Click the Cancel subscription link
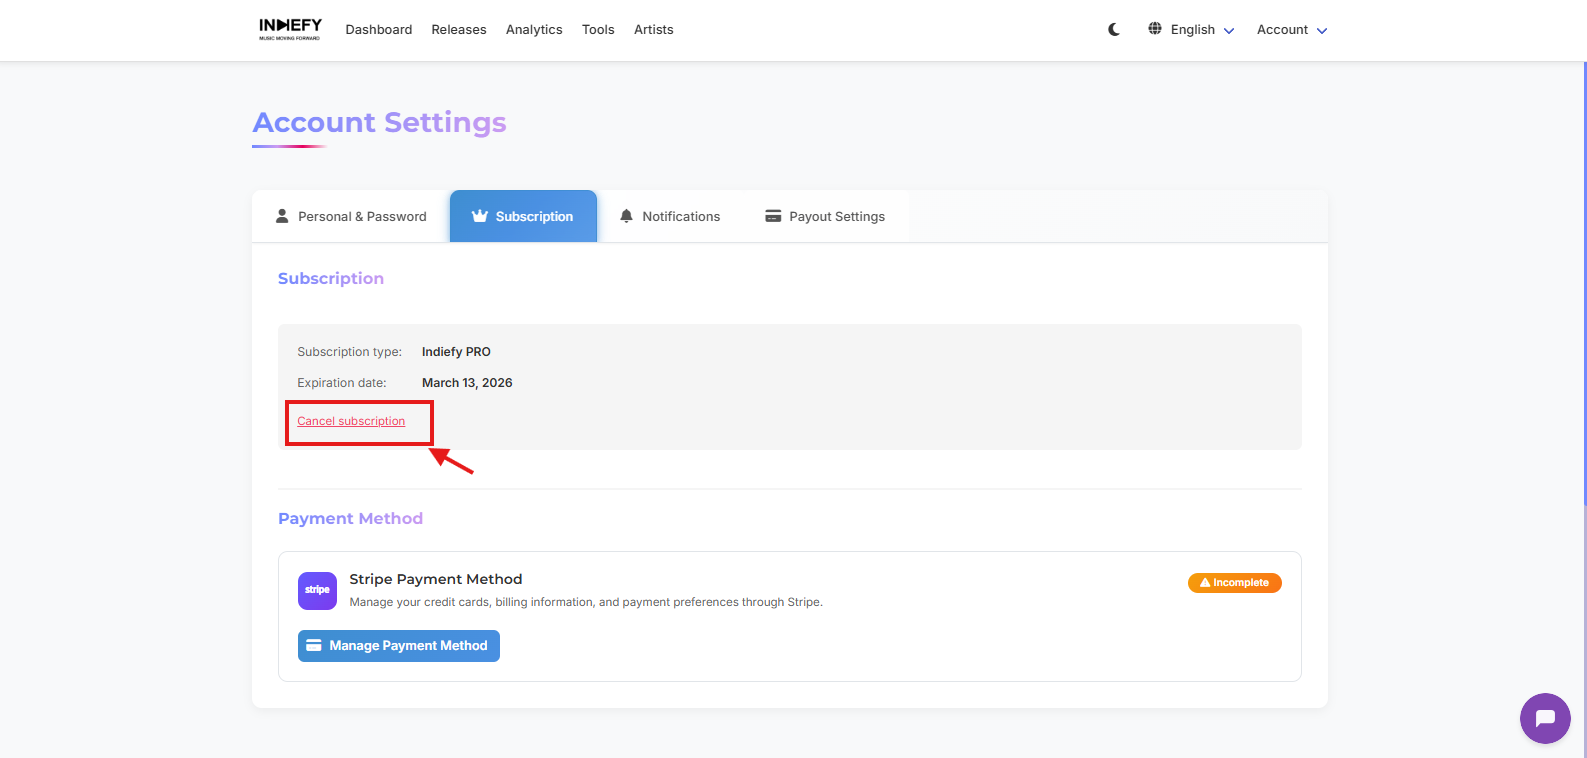 (351, 421)
